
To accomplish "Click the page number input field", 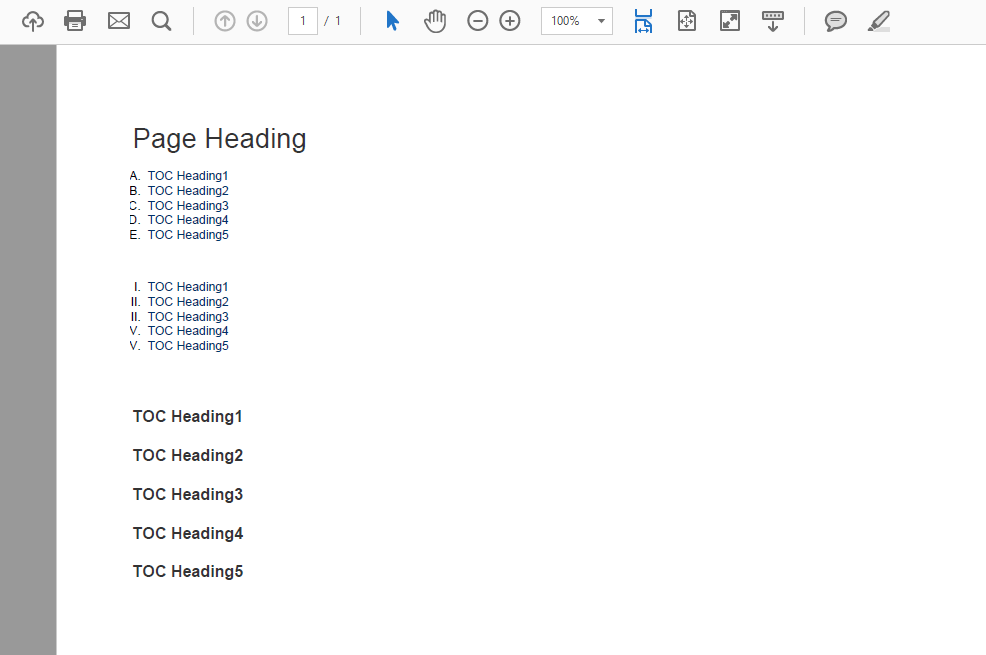I will pyautogui.click(x=302, y=21).
